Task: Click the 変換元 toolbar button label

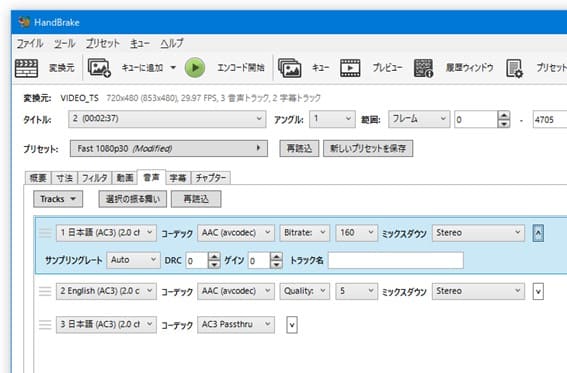Action: (x=62, y=68)
